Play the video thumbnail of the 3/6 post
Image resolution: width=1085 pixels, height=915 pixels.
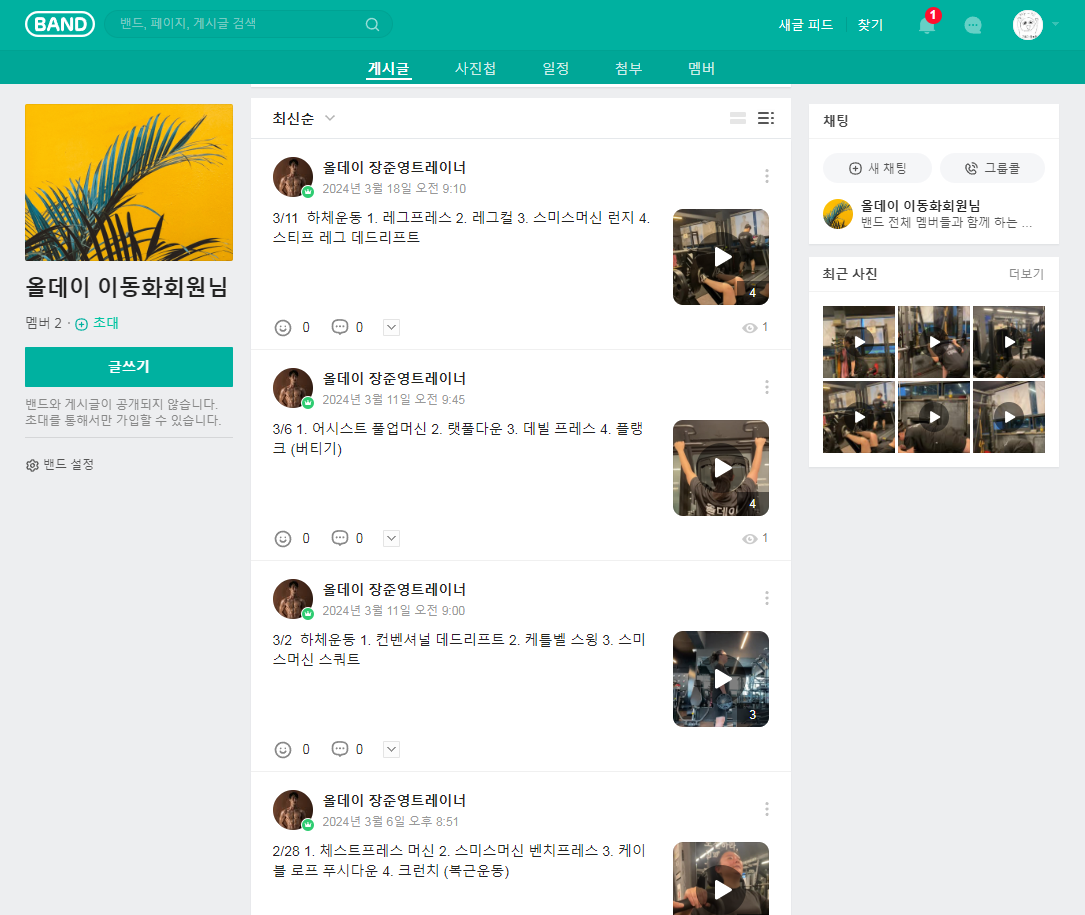coord(721,468)
